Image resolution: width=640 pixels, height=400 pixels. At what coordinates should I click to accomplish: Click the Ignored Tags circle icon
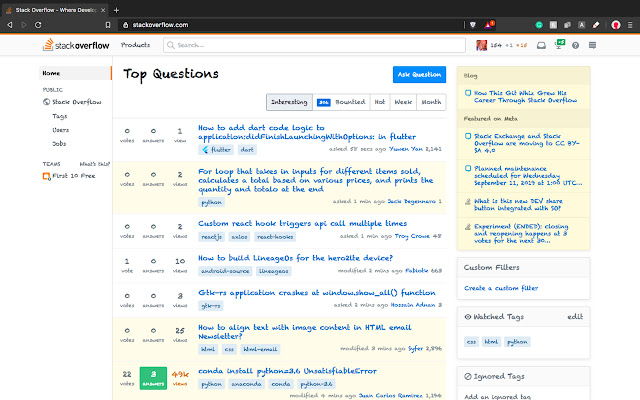click(x=468, y=376)
